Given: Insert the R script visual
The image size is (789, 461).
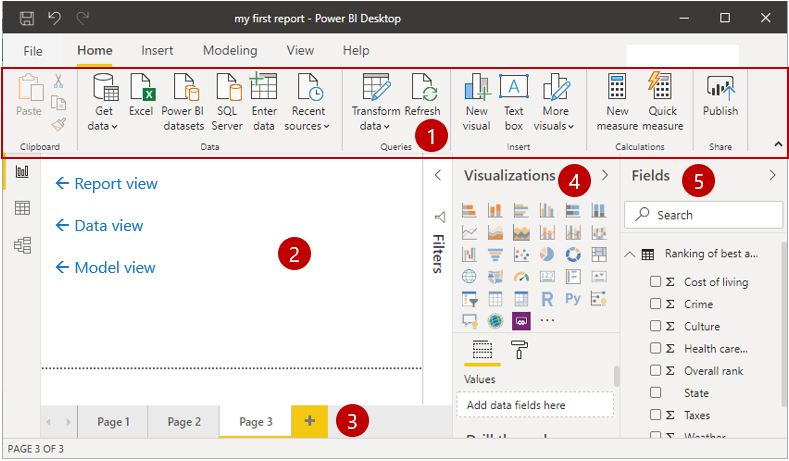Looking at the screenshot, I should (547, 299).
